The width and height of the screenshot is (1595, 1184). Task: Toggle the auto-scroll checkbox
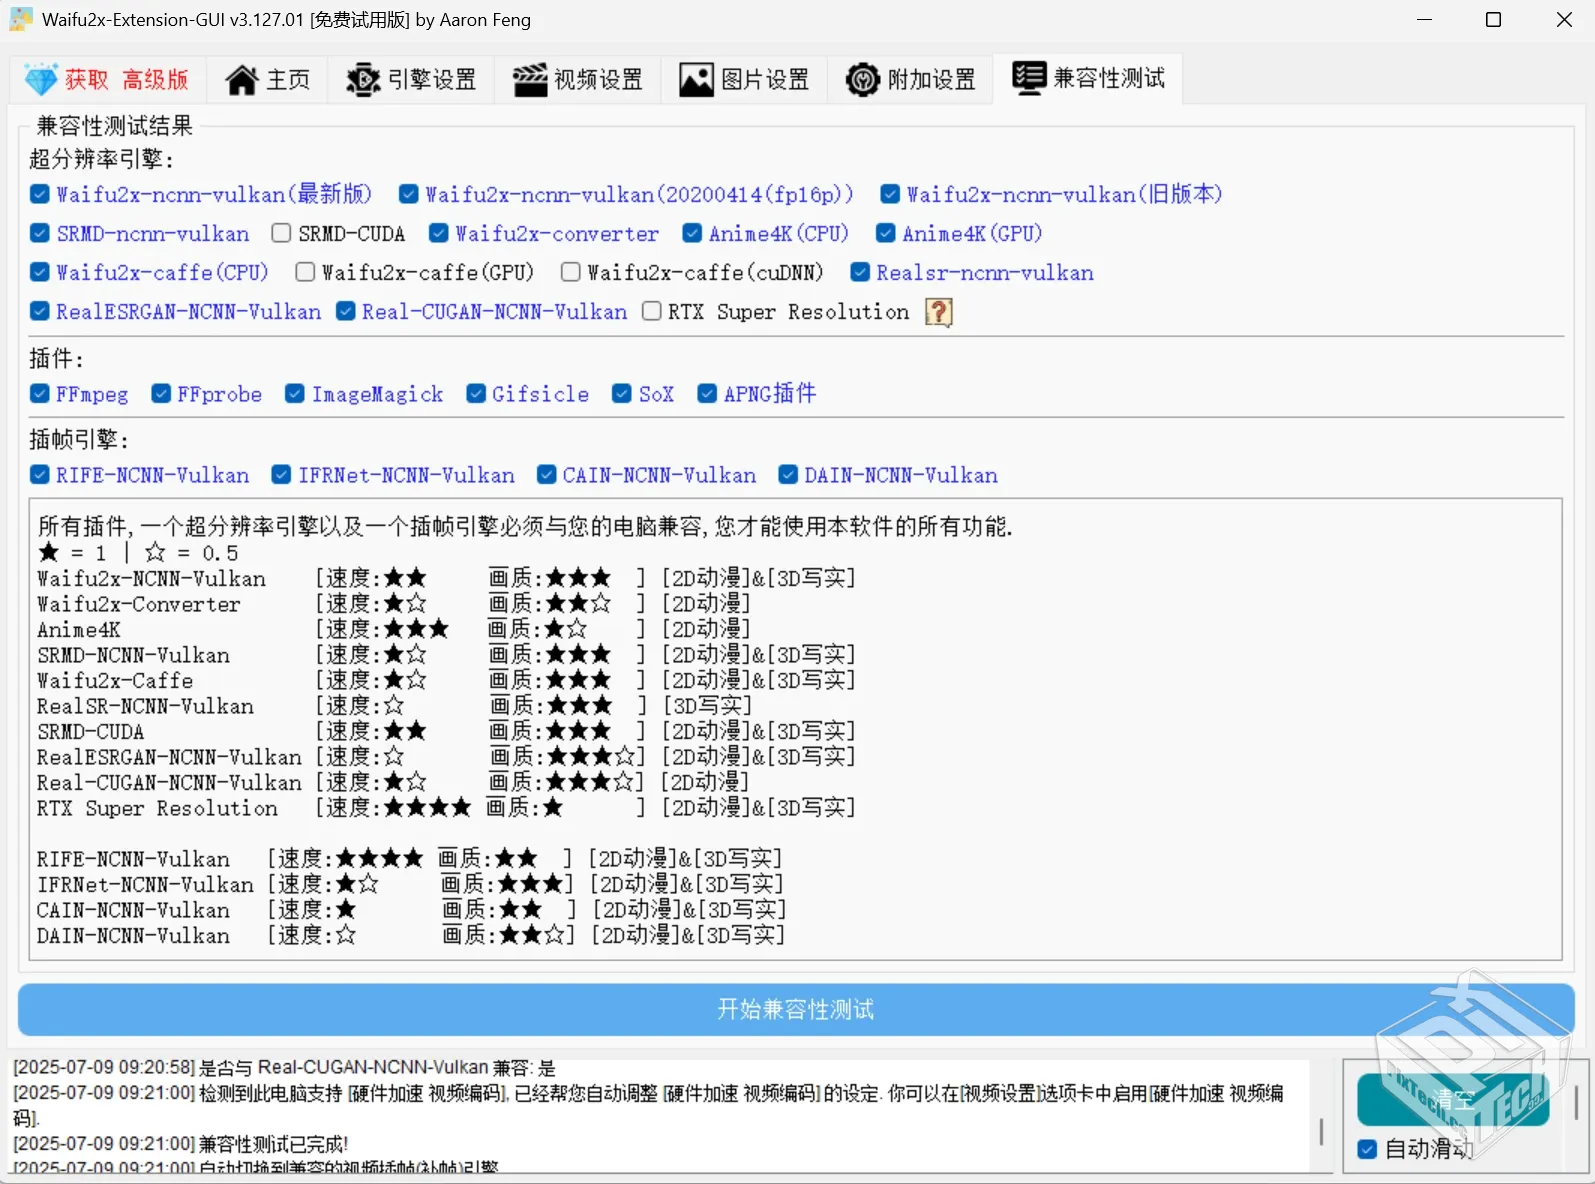[x=1368, y=1149]
